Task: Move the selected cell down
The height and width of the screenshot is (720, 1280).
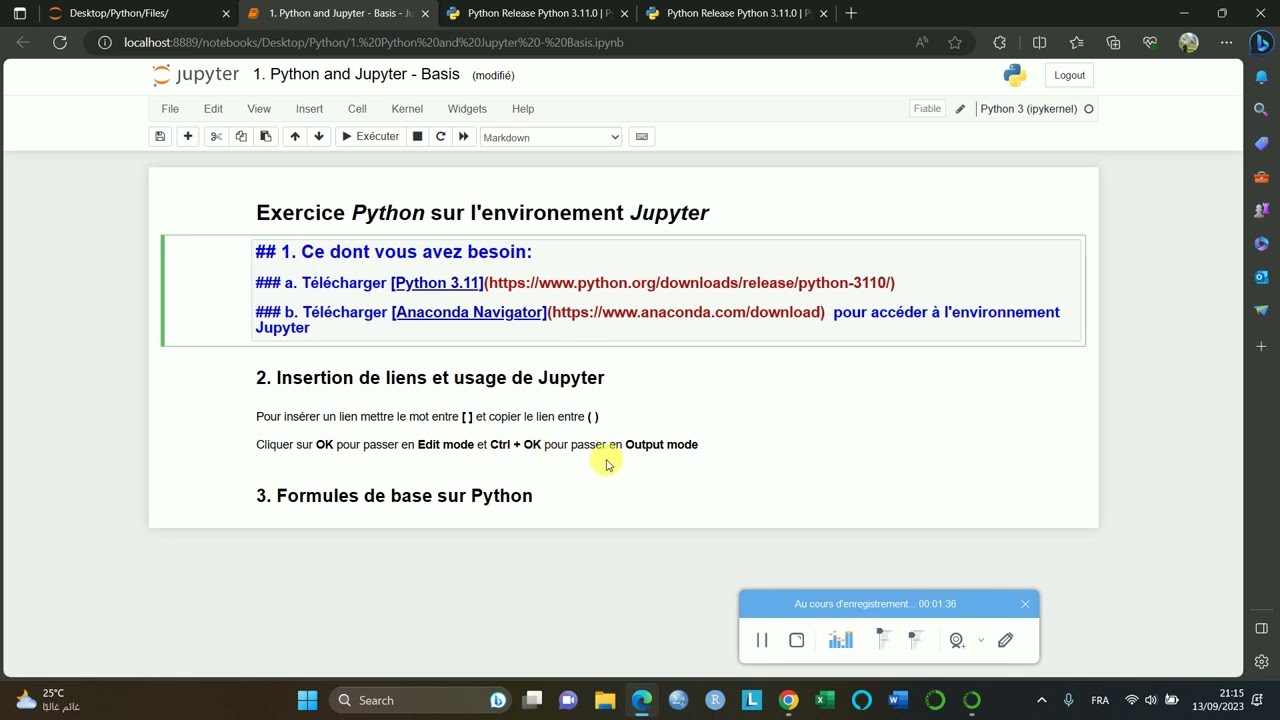Action: point(319,137)
